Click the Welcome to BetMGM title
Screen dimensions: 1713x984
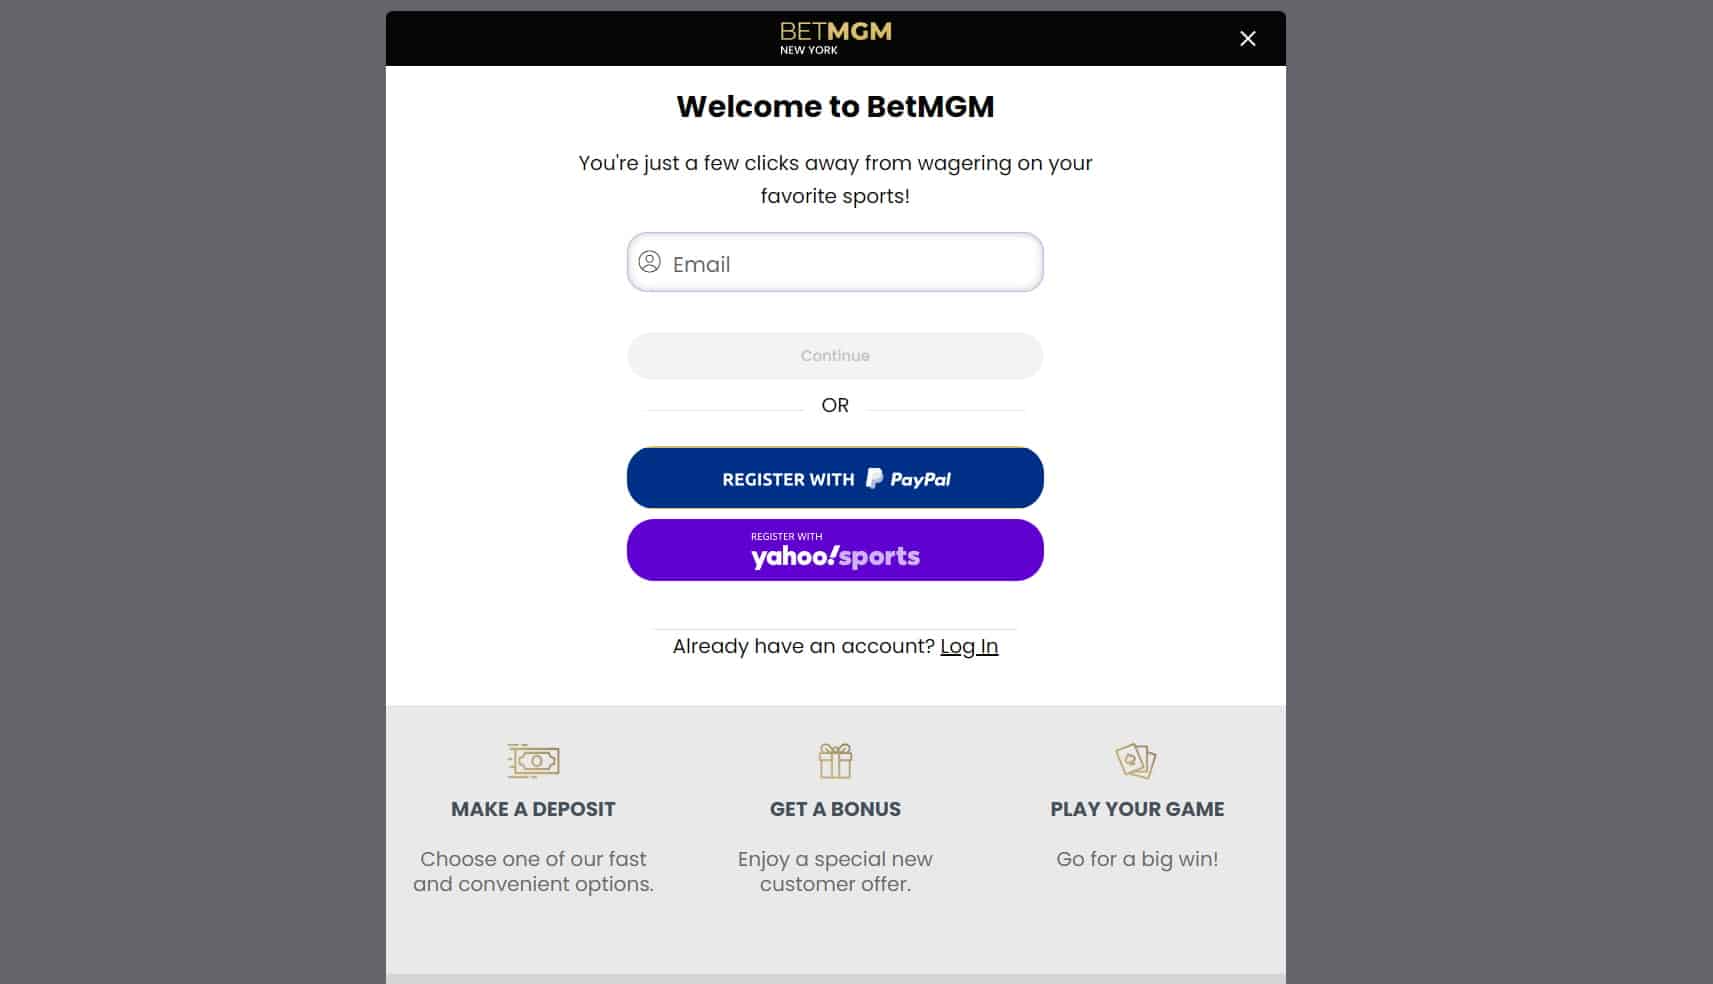click(835, 106)
